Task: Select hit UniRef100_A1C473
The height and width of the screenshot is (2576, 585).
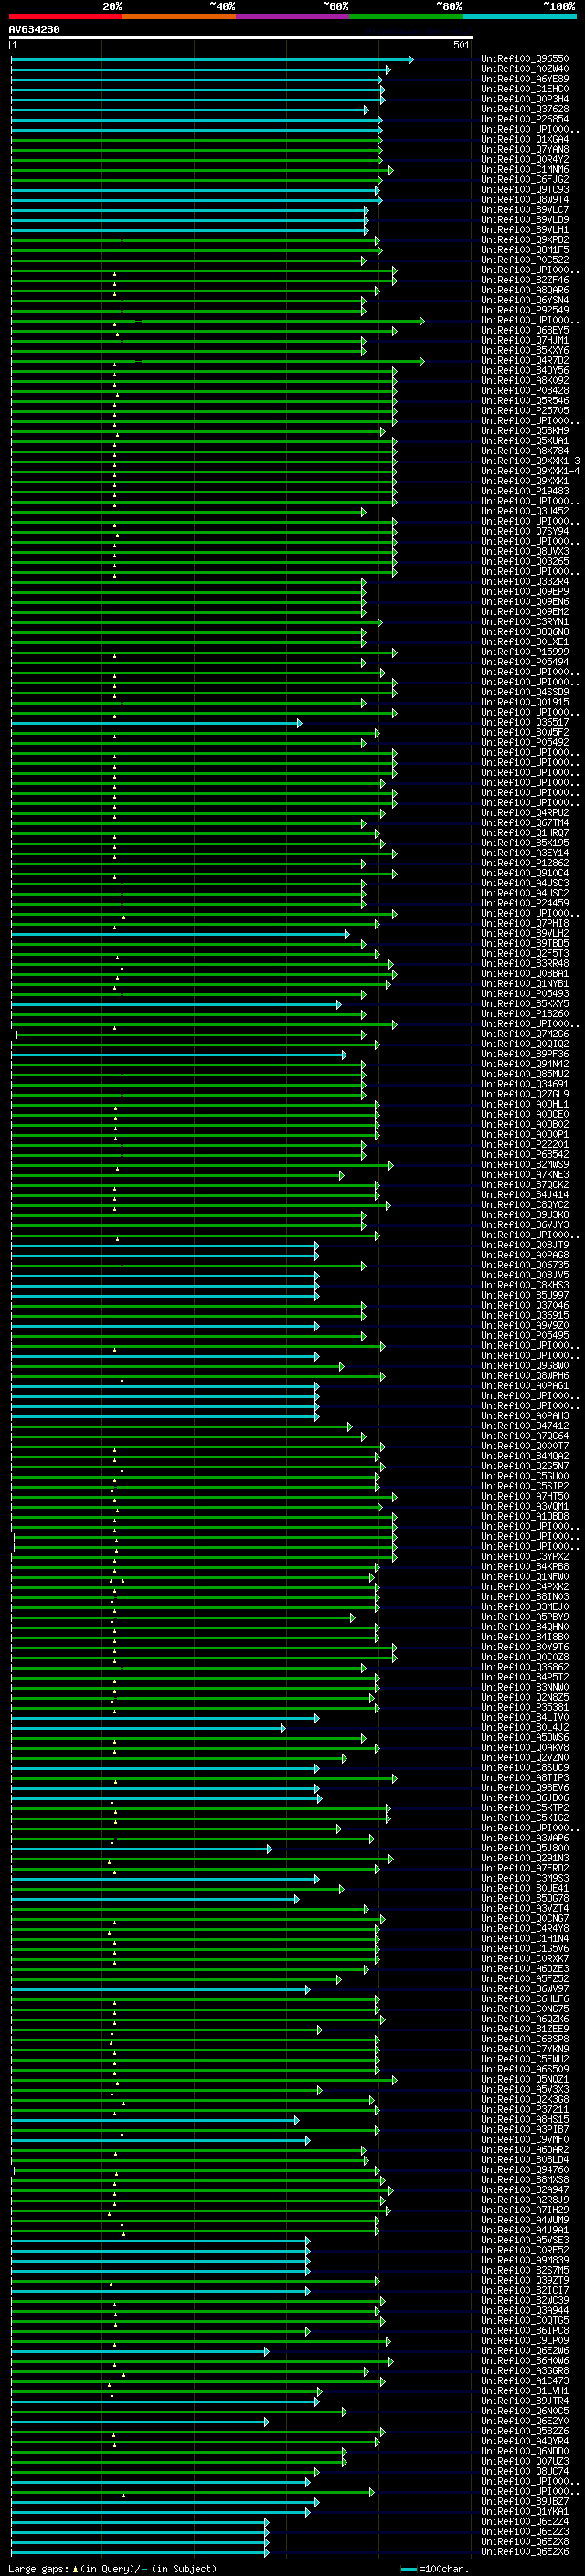Action: click(x=525, y=2382)
